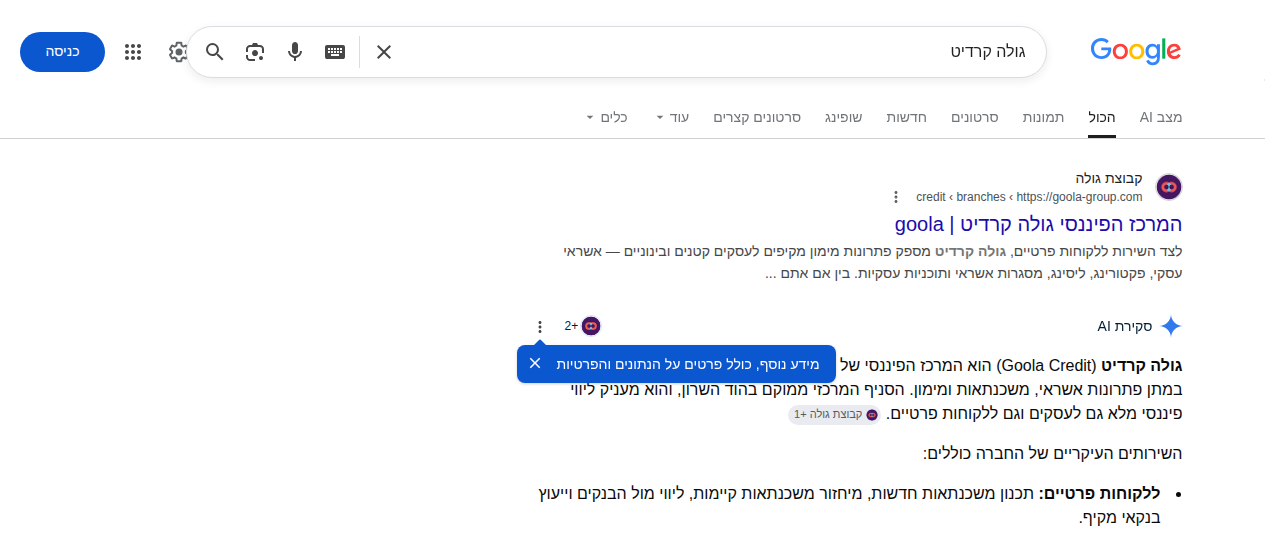Open the חדשות tab
1280x540 pixels.
pos(906,117)
